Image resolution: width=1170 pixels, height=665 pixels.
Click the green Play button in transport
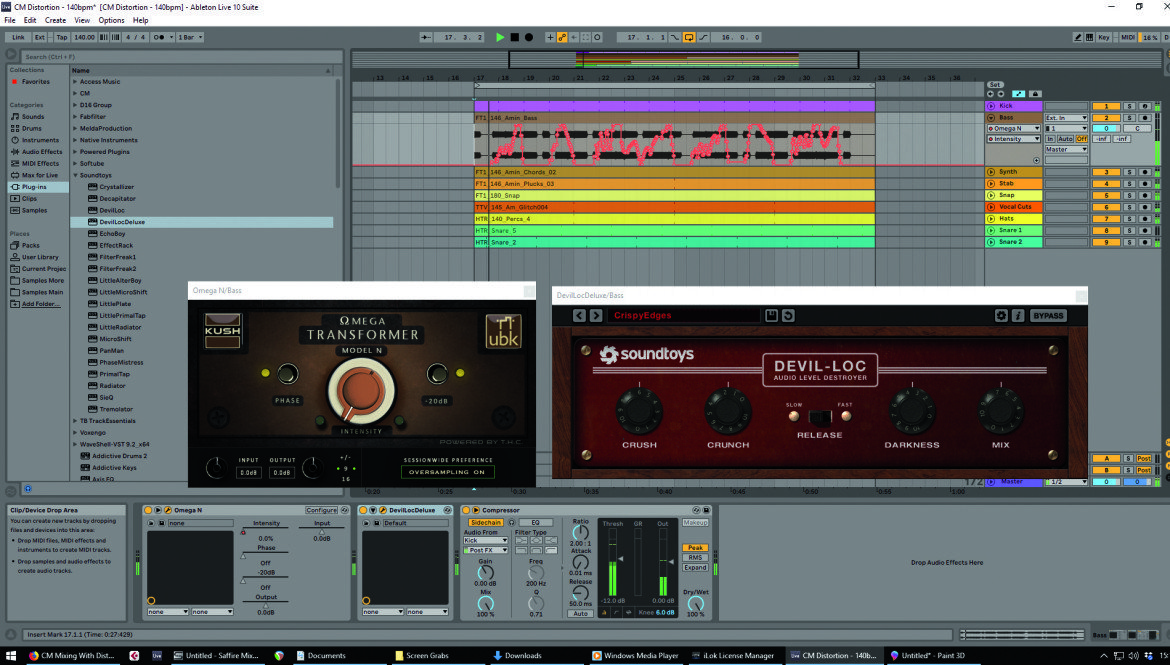(500, 37)
